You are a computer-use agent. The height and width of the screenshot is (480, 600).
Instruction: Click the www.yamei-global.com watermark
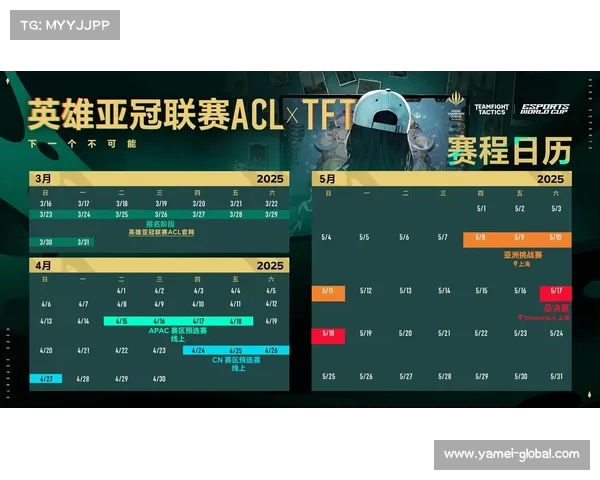(511, 454)
